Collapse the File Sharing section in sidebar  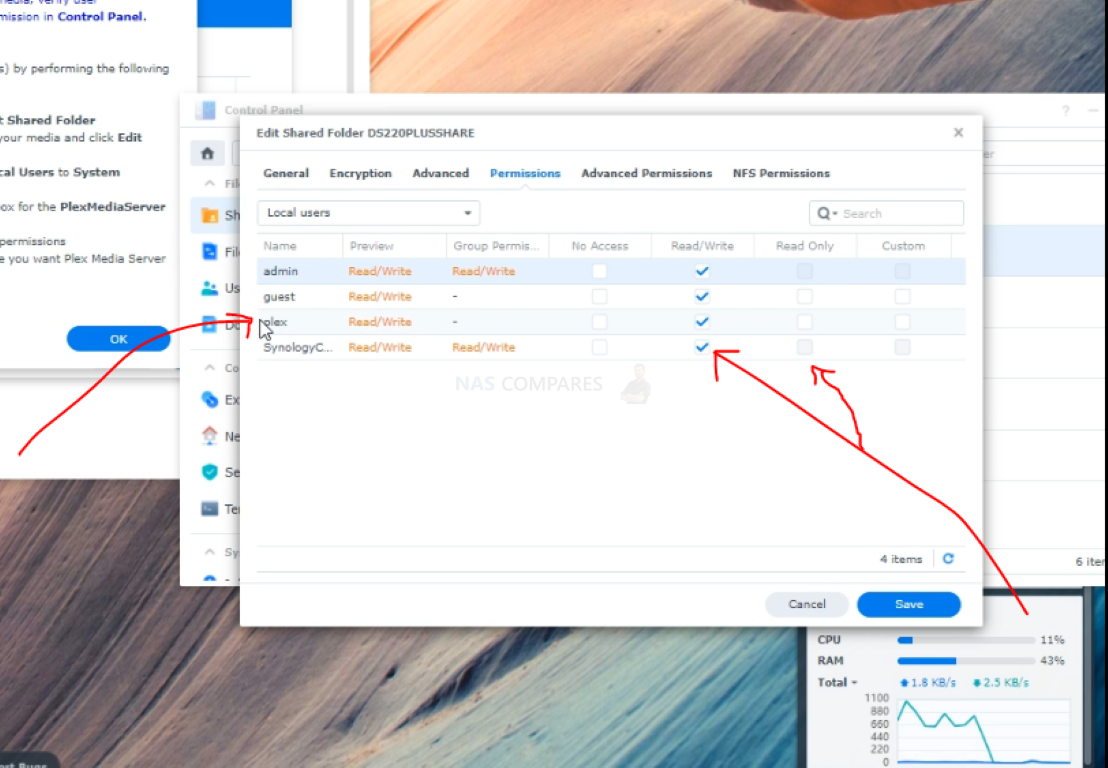(209, 184)
